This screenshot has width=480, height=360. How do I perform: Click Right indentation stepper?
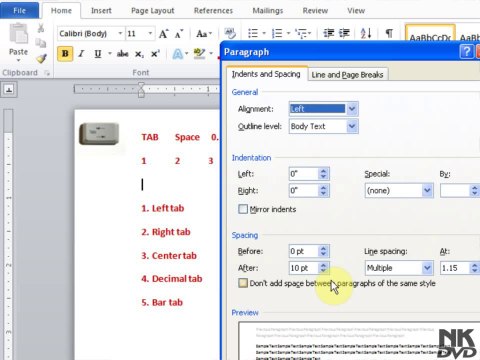323,191
